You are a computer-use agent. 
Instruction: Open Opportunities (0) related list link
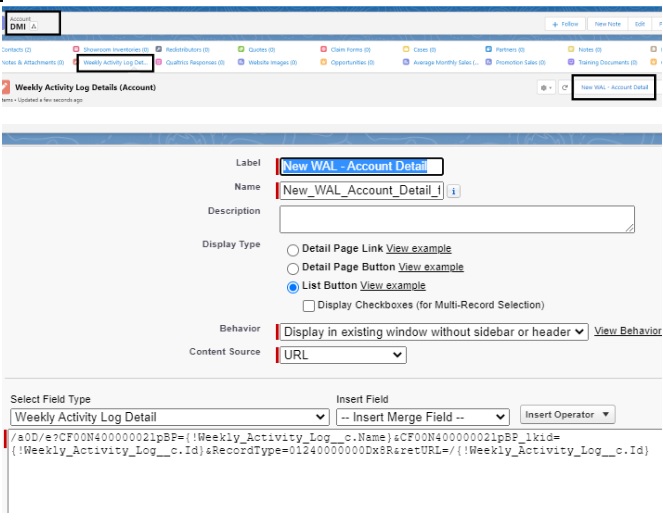click(352, 63)
